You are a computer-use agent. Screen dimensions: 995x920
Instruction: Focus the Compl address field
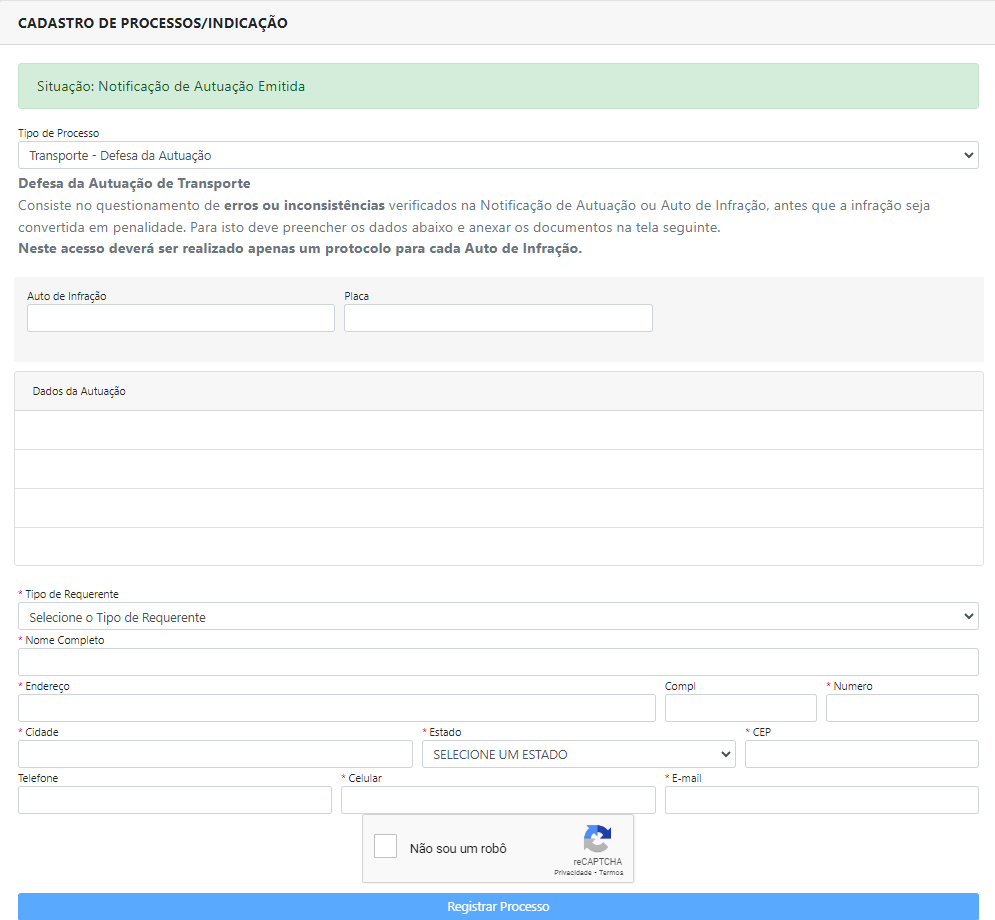(x=740, y=708)
